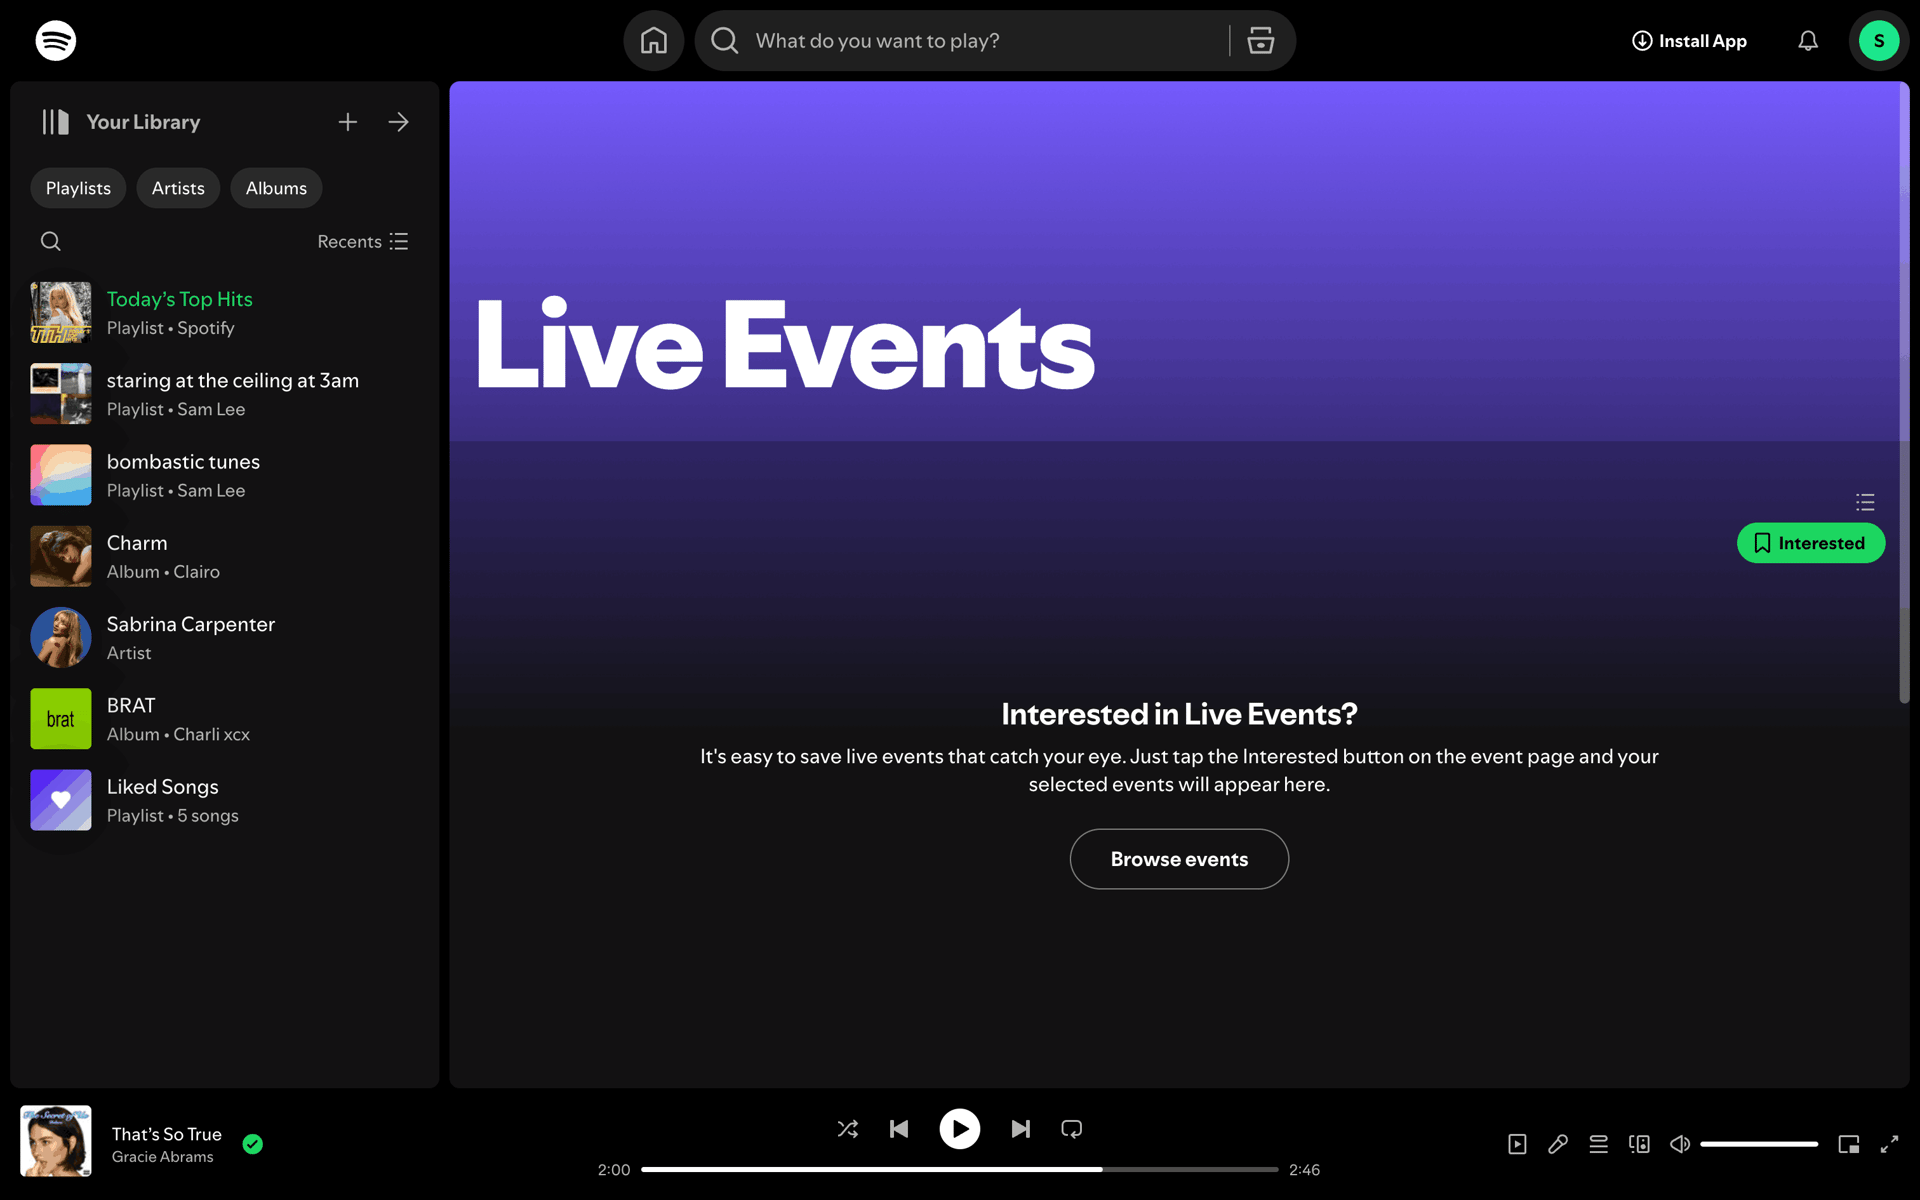The image size is (1920, 1200).
Task: Click total duration 2:46 label
Action: click(x=1304, y=1170)
